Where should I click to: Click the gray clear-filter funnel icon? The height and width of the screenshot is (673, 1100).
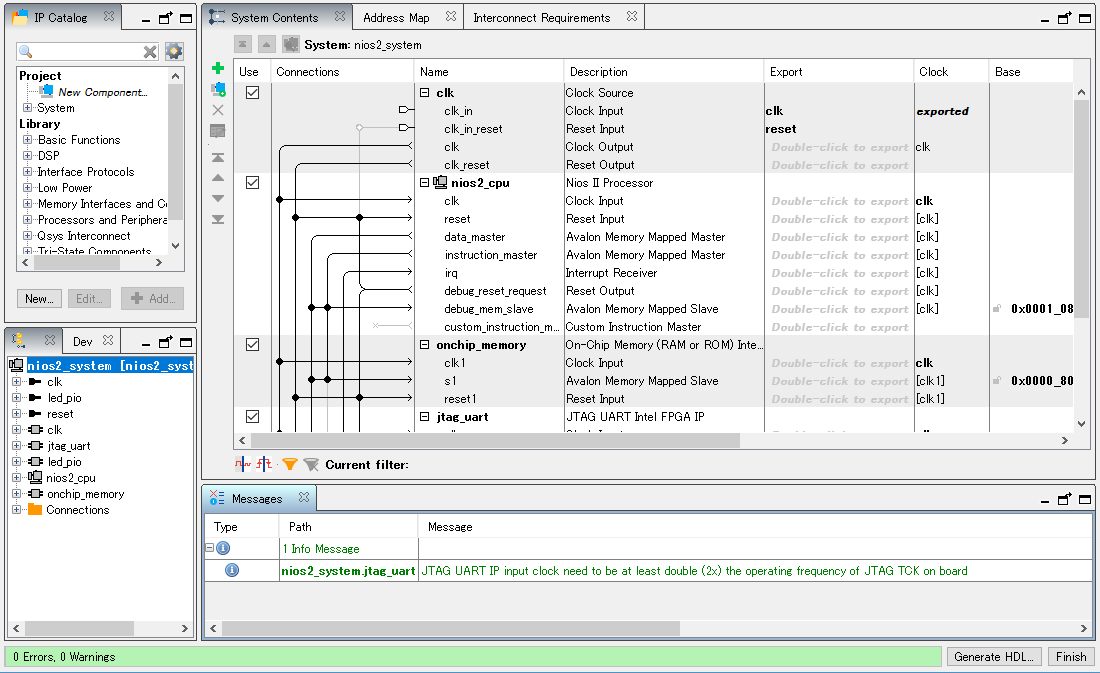coord(310,464)
